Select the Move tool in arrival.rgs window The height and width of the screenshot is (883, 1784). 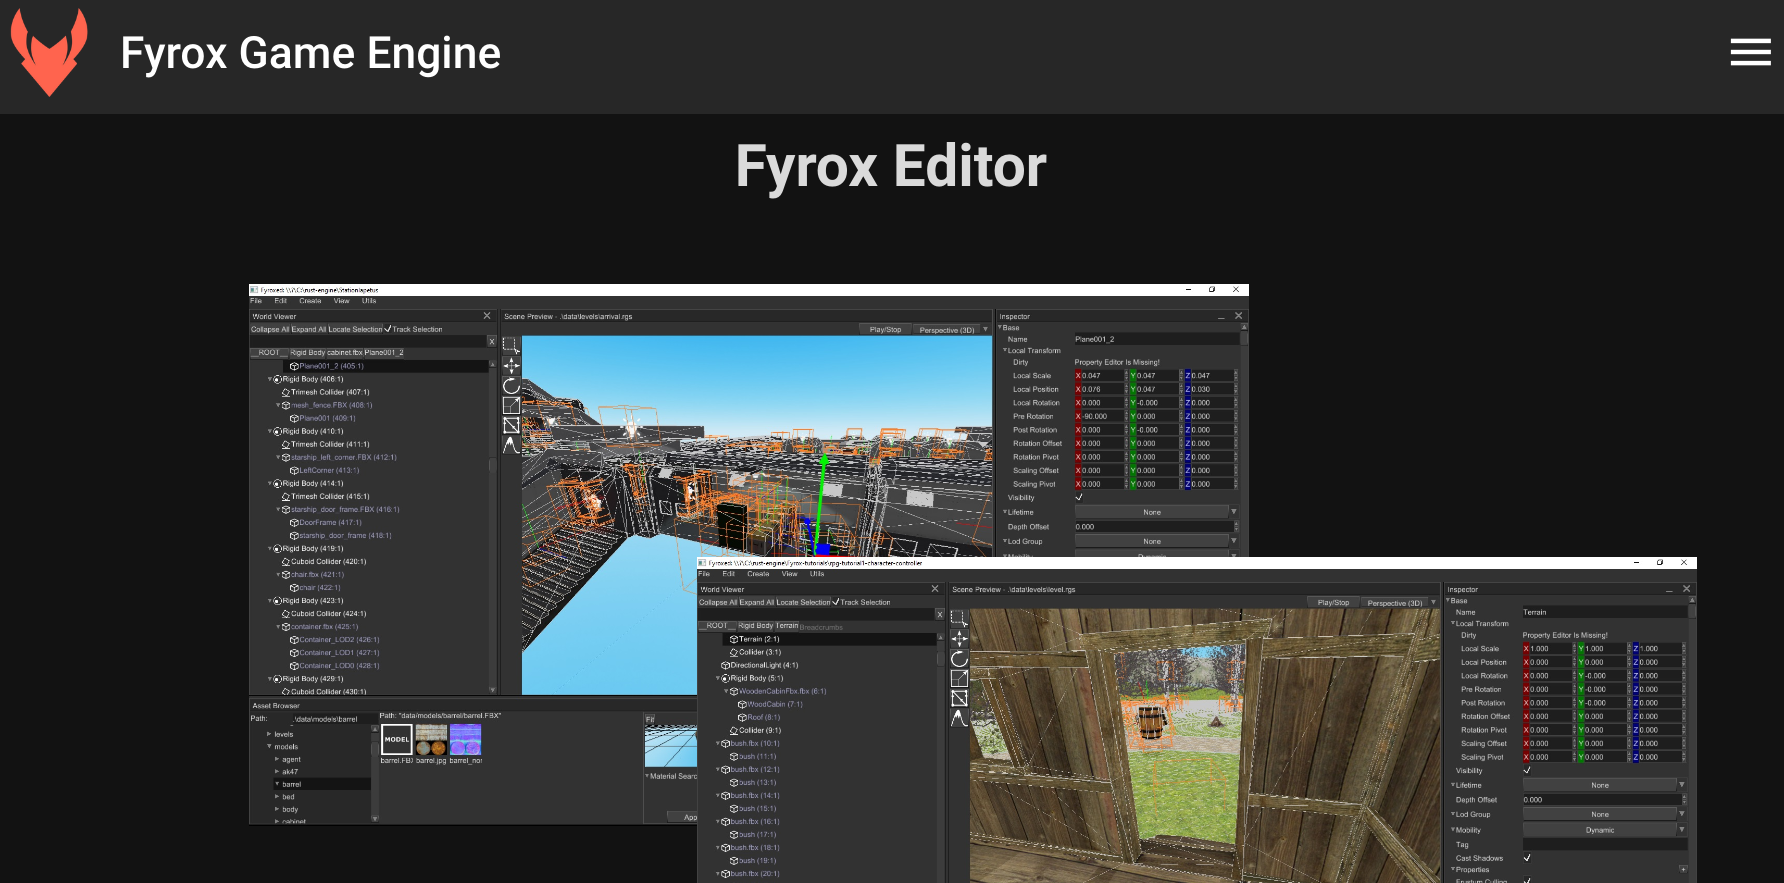(511, 366)
